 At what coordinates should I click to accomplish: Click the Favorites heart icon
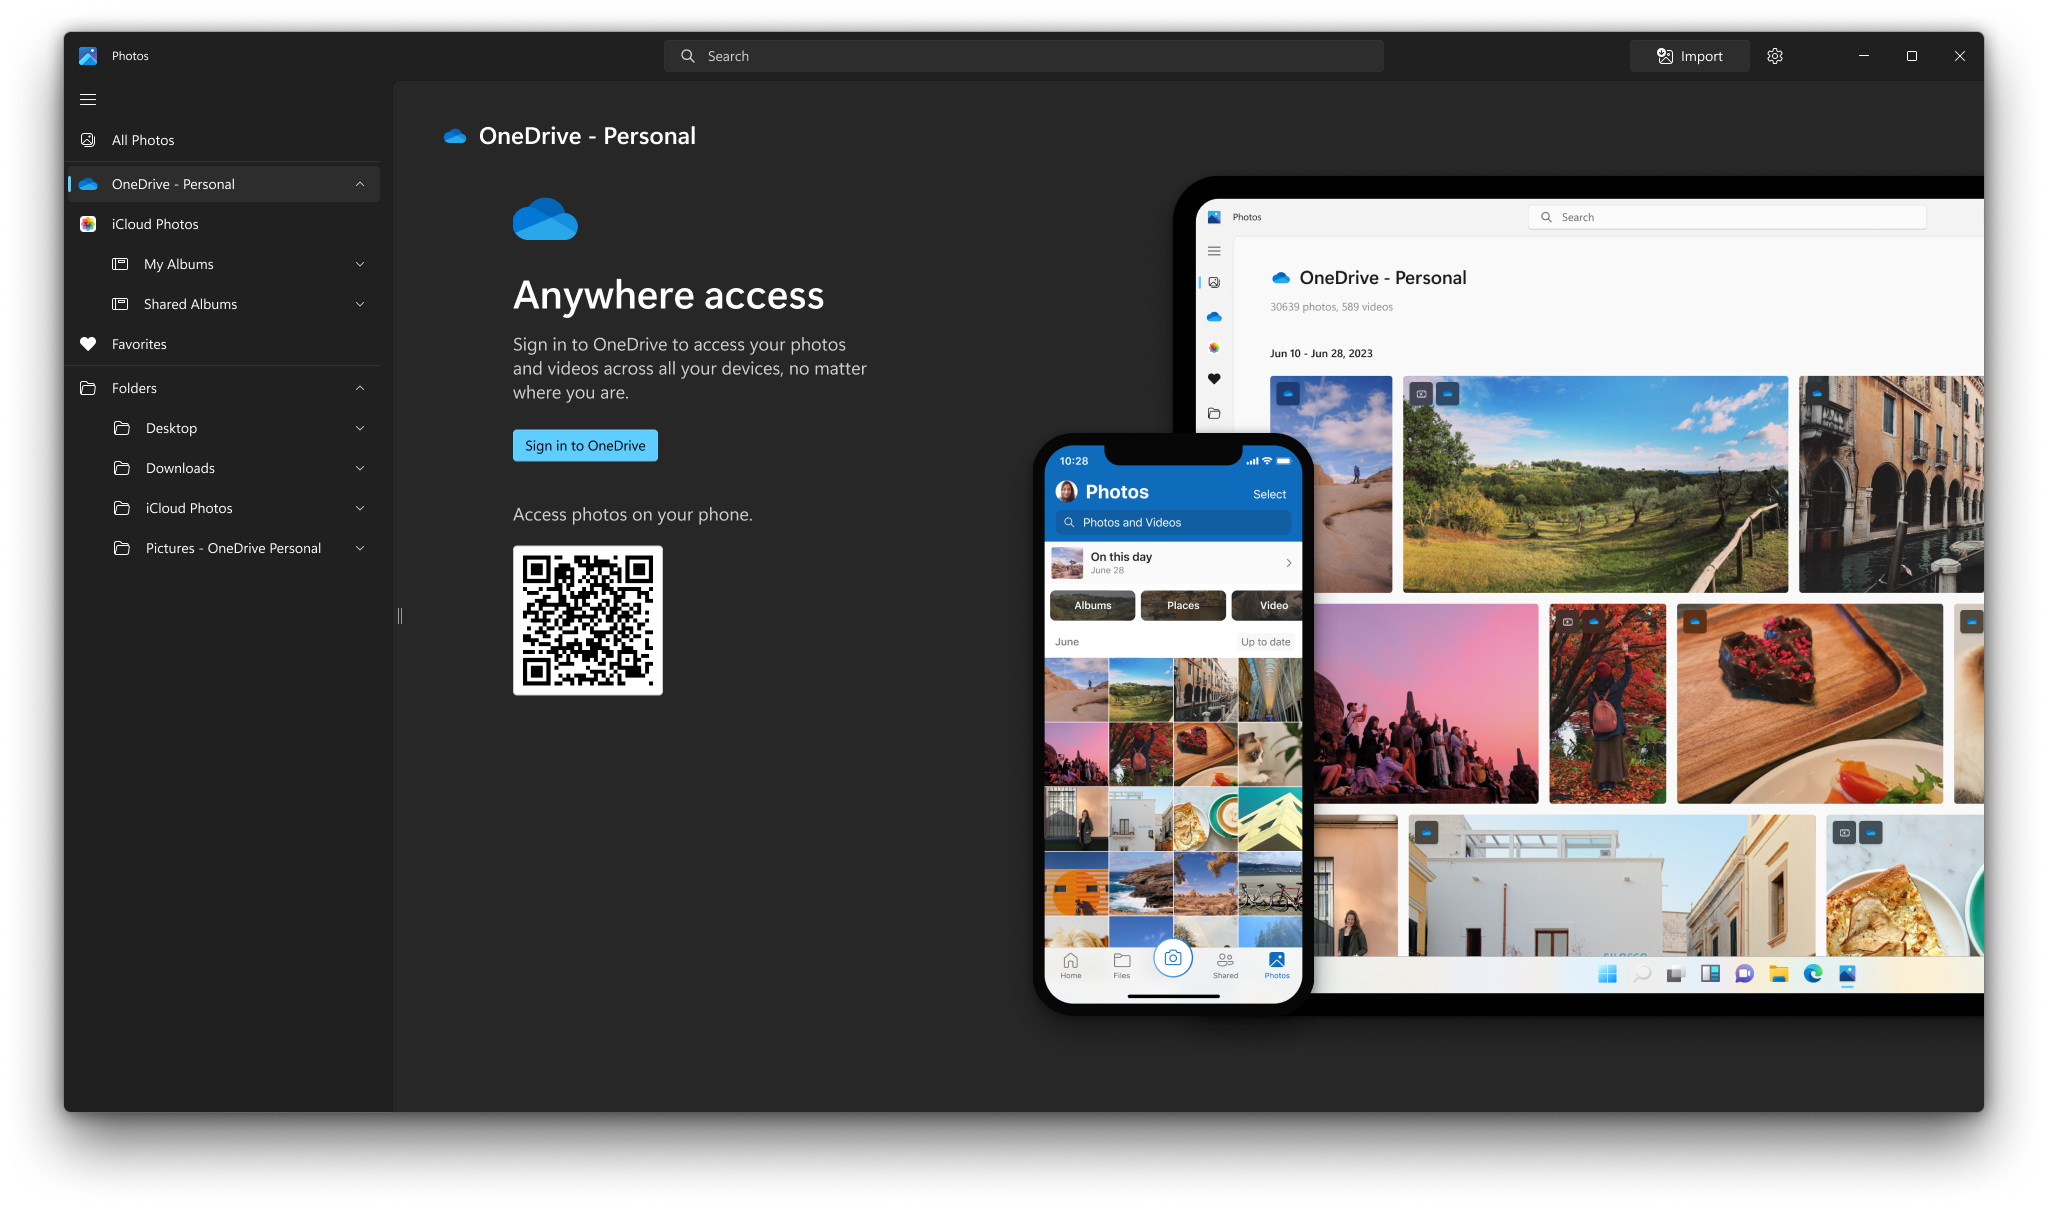tap(91, 344)
